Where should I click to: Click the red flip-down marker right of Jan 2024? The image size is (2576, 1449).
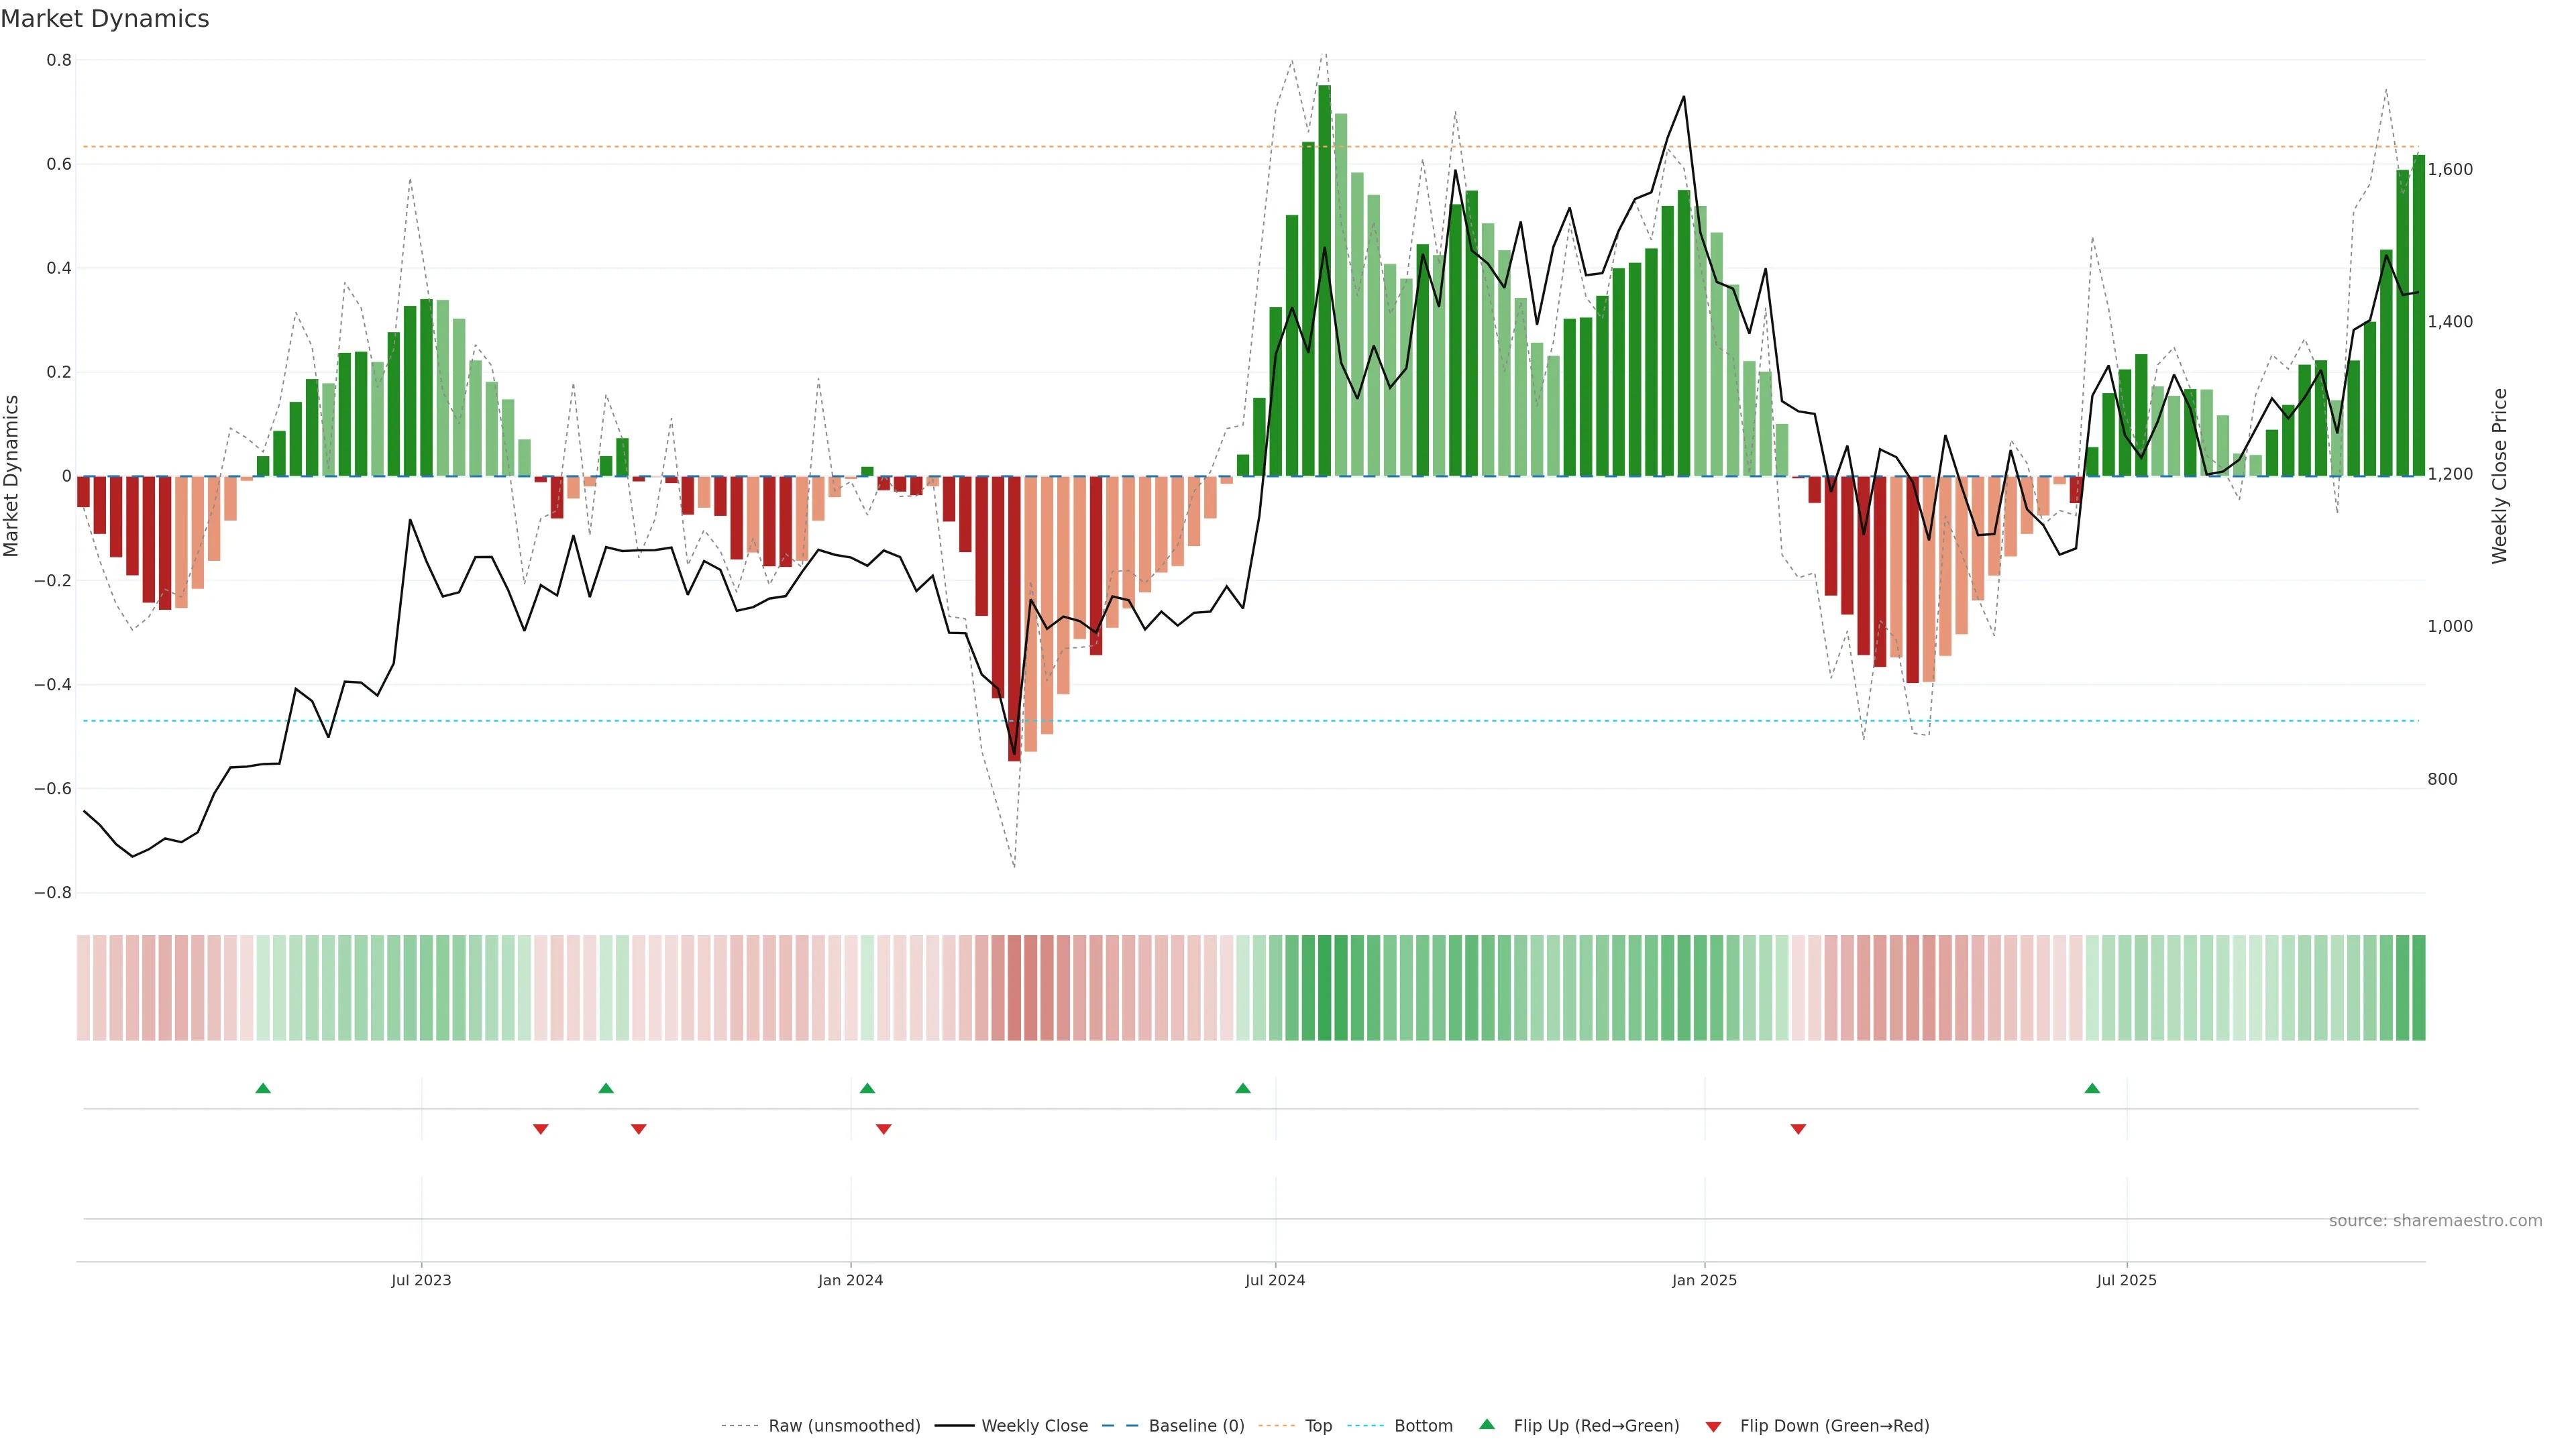tap(883, 1129)
